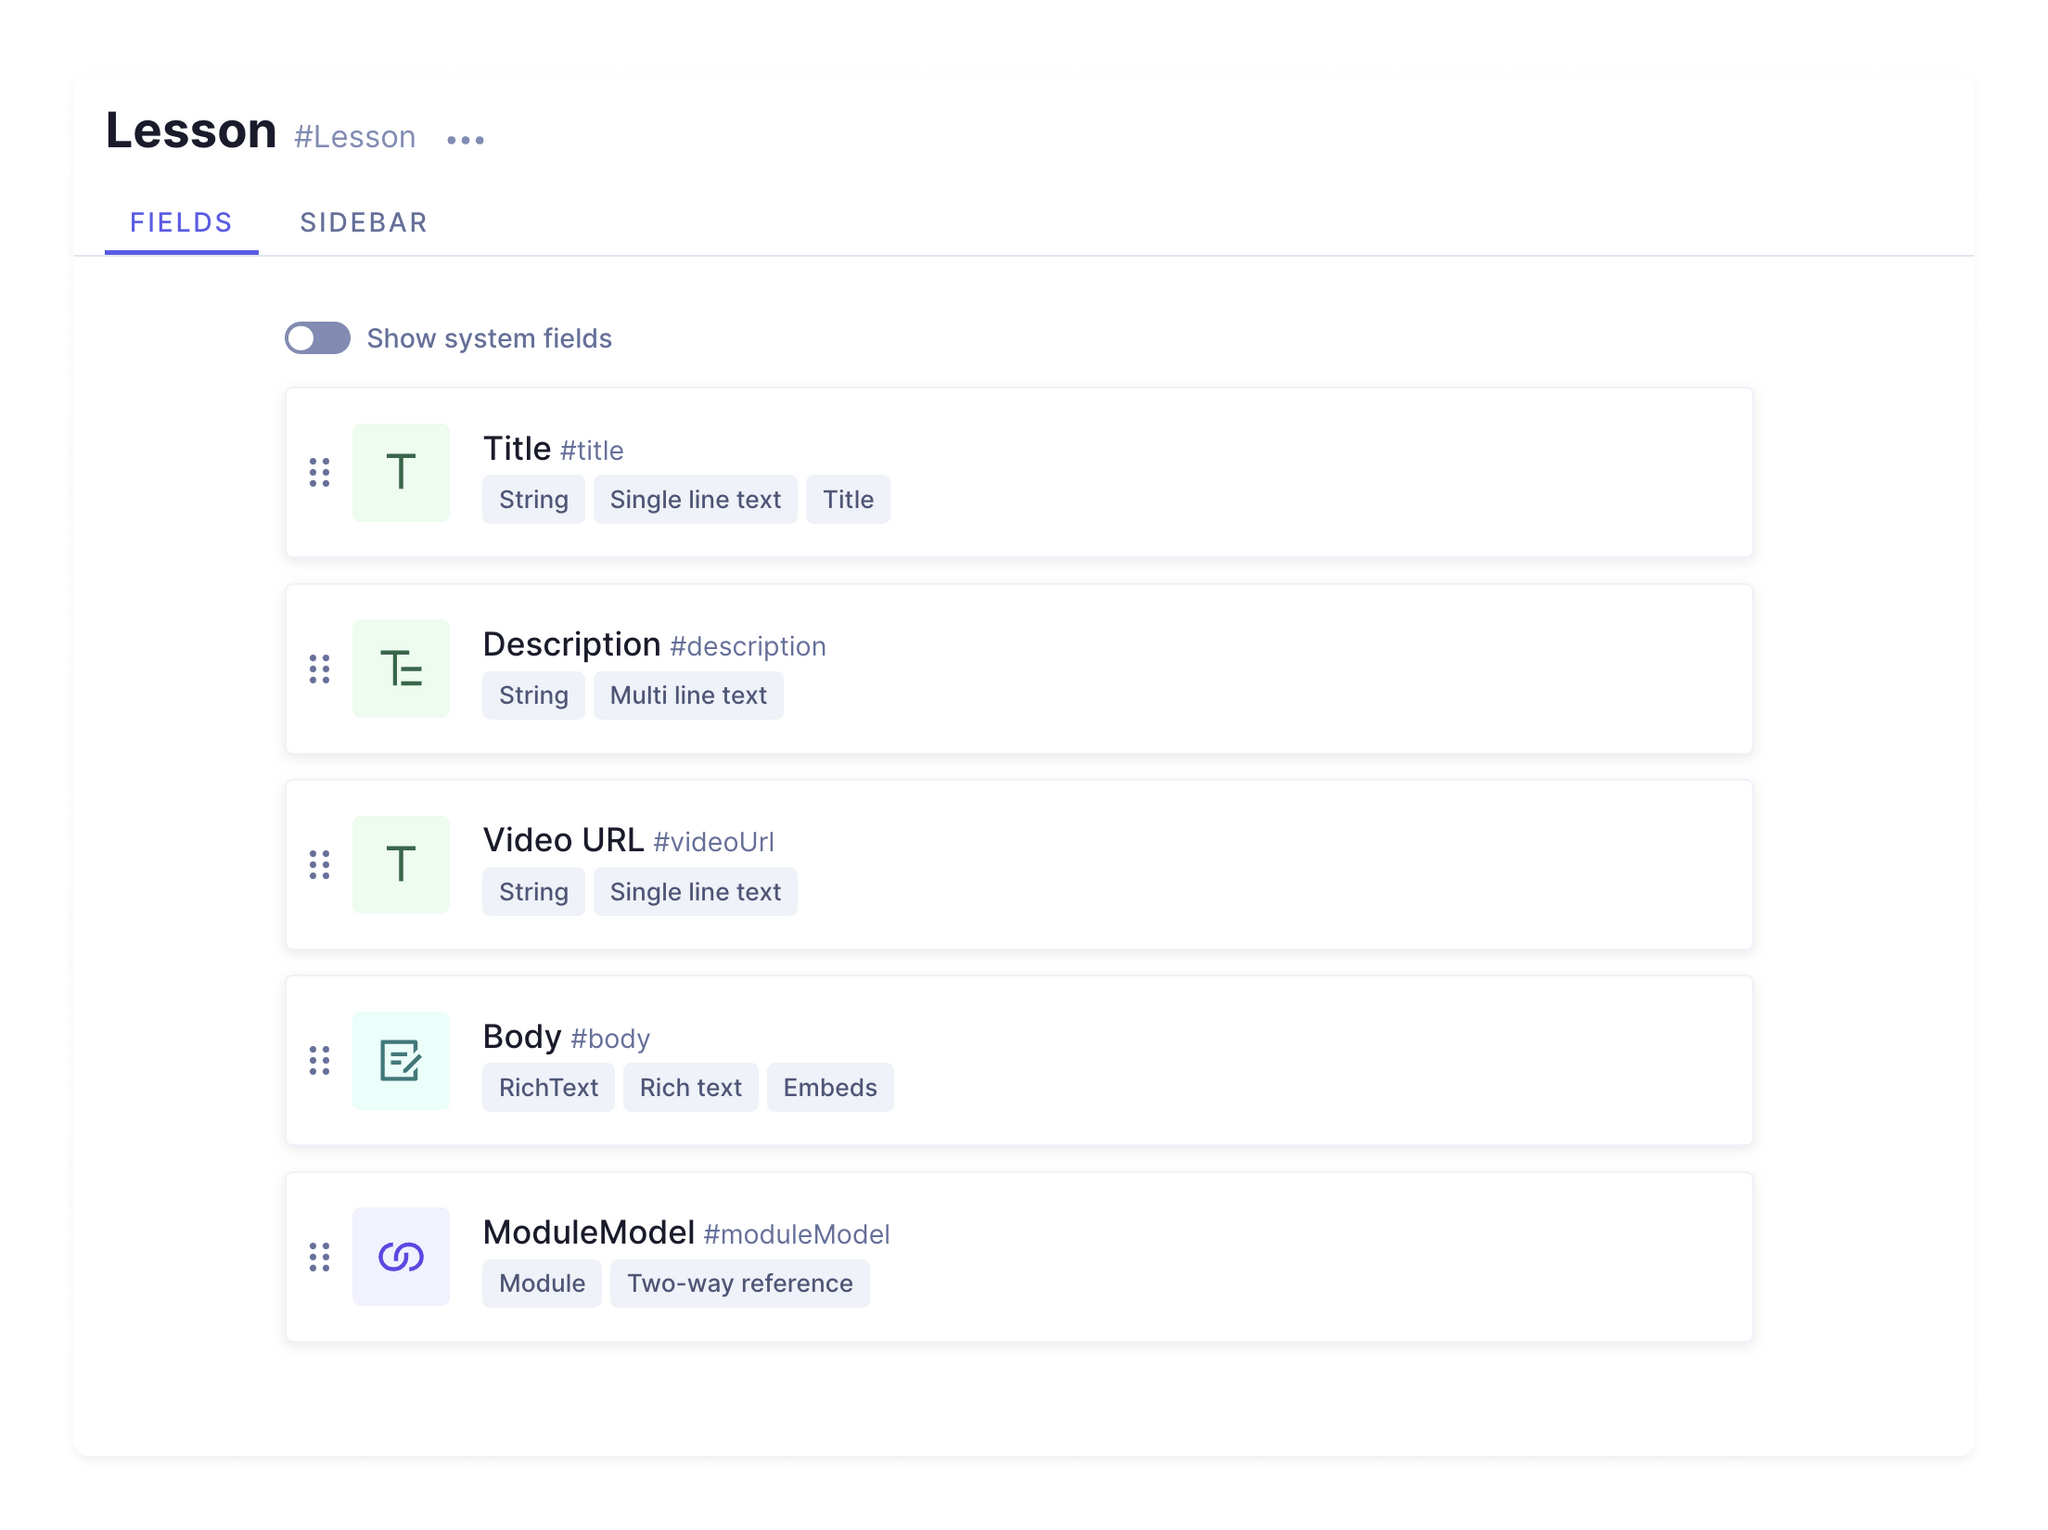Open the ModuleModel field name
The width and height of the screenshot is (2048, 1530).
(x=589, y=1232)
